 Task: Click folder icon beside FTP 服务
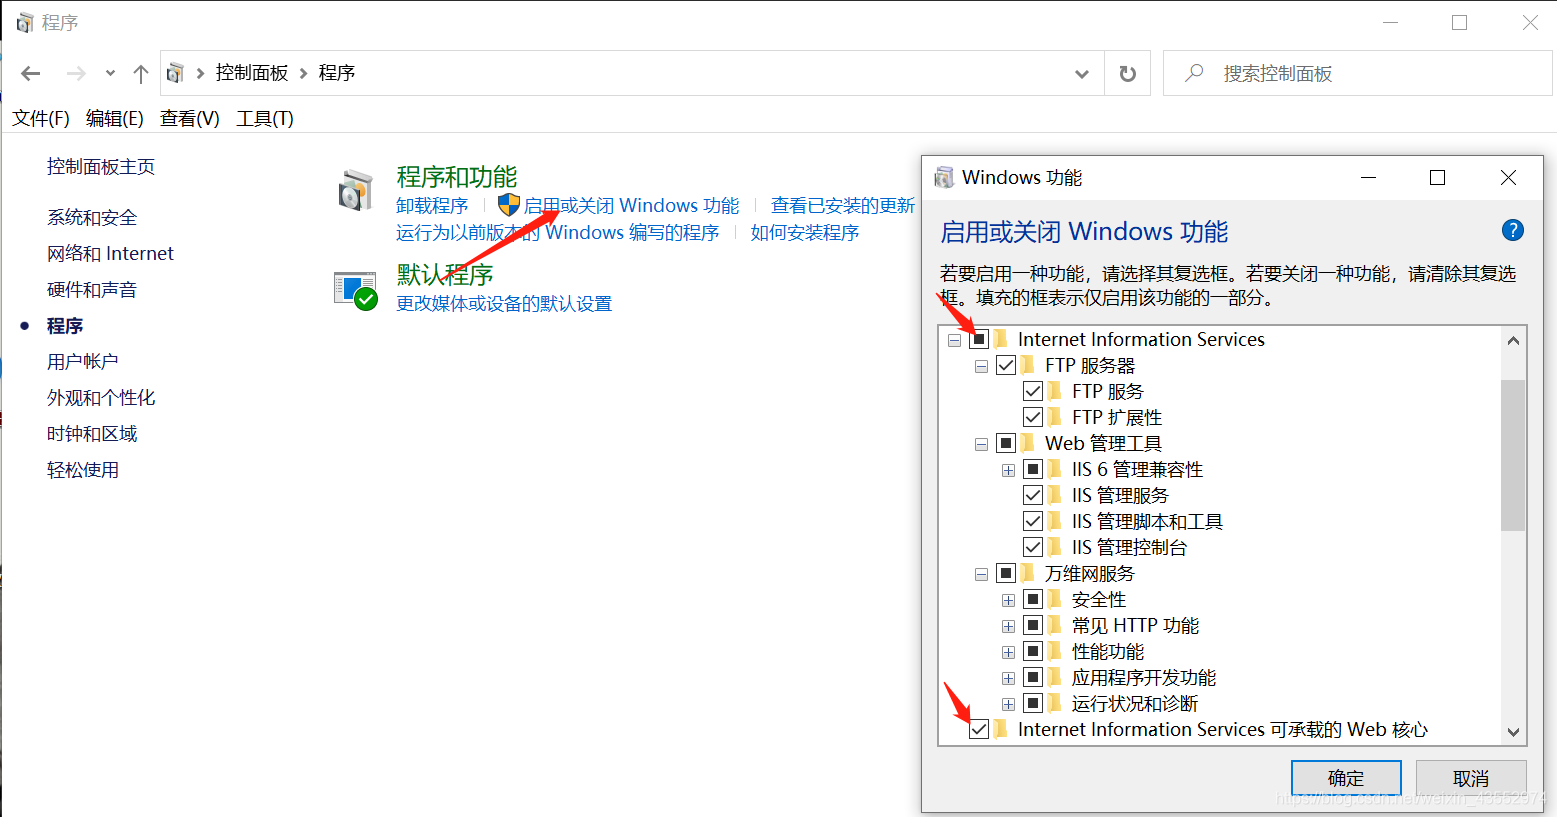[x=1055, y=391]
